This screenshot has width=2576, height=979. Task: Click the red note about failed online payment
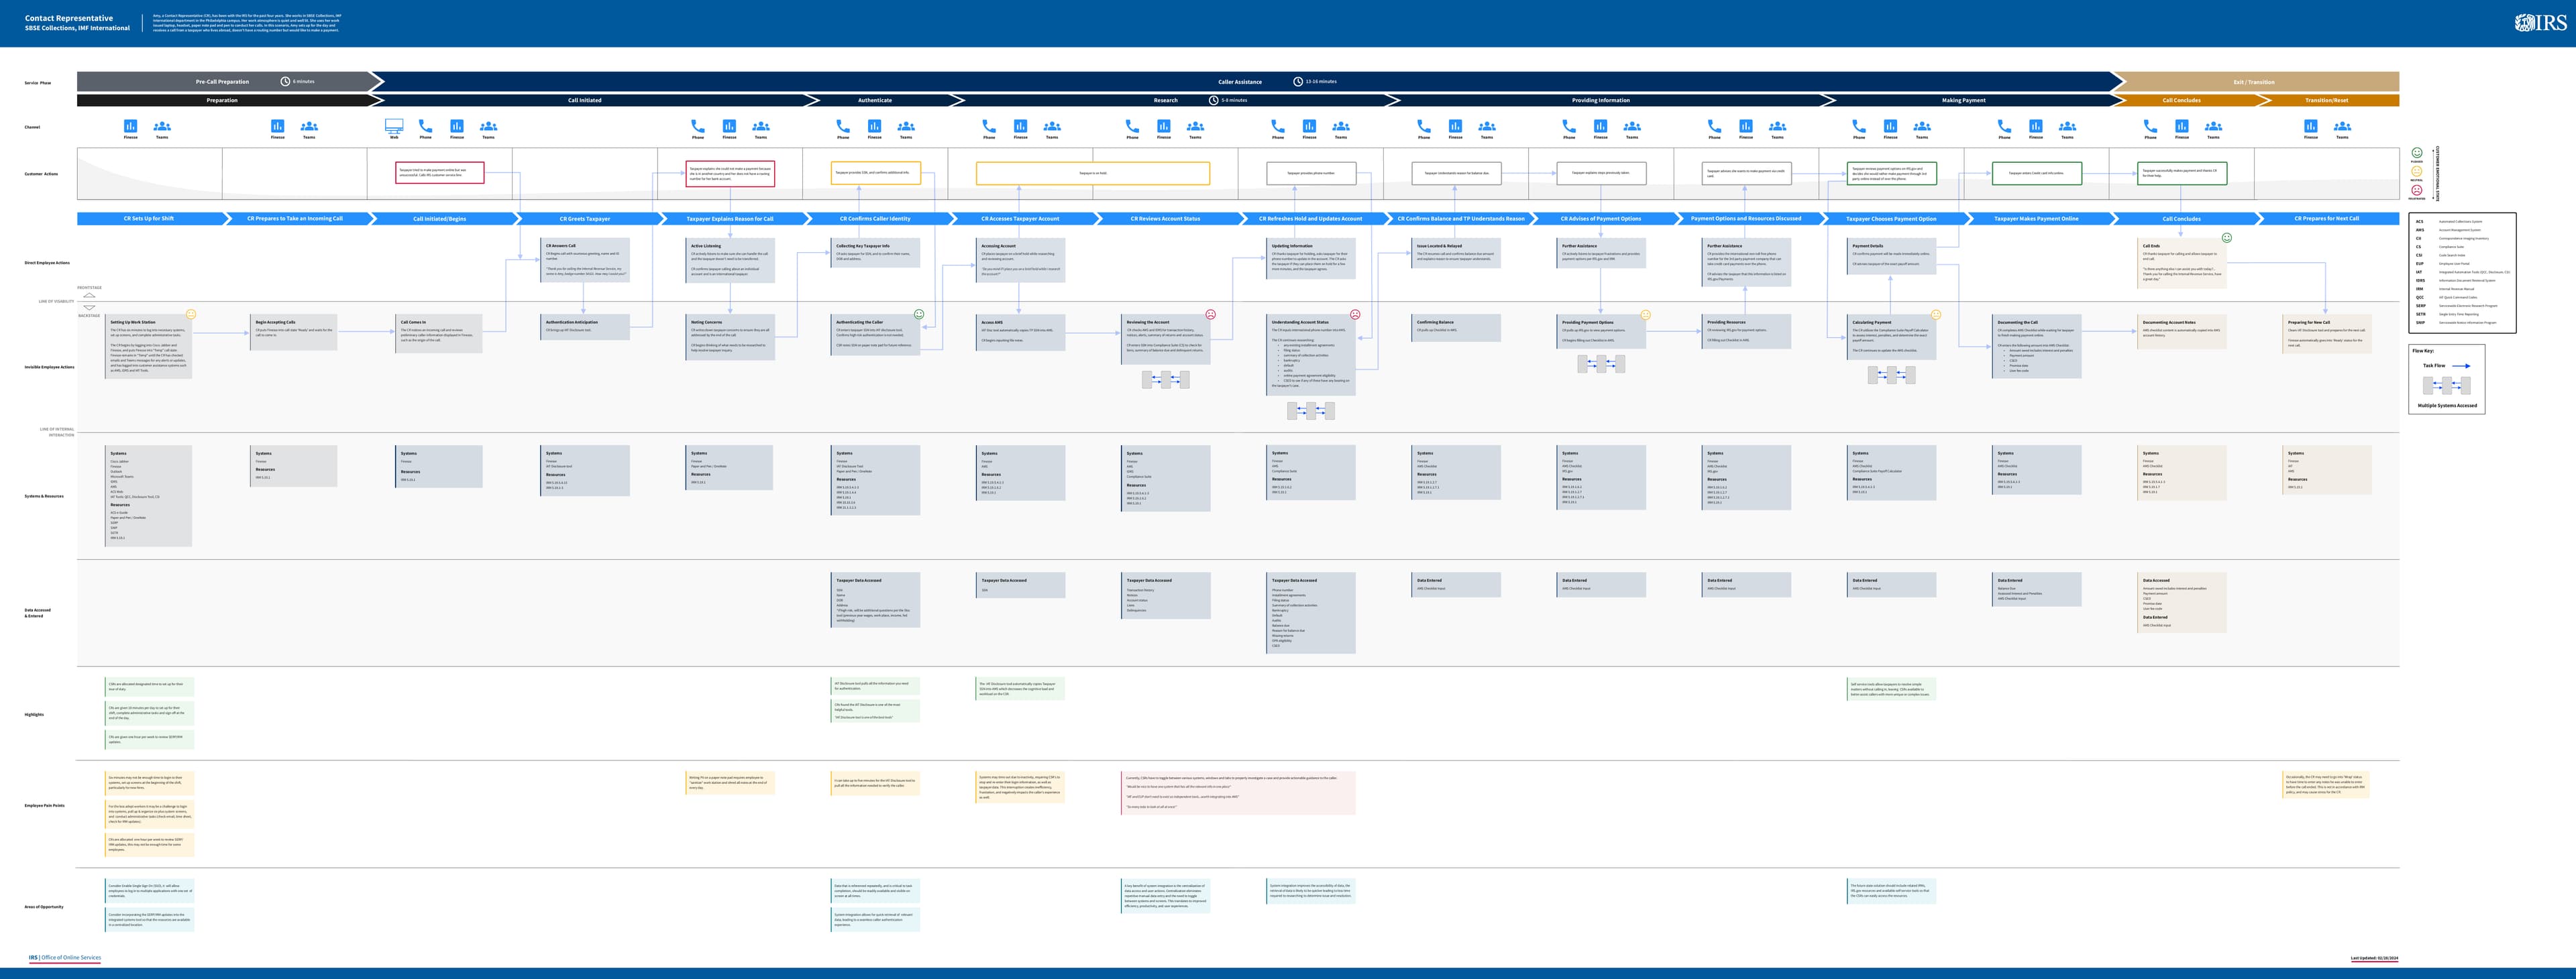point(440,172)
